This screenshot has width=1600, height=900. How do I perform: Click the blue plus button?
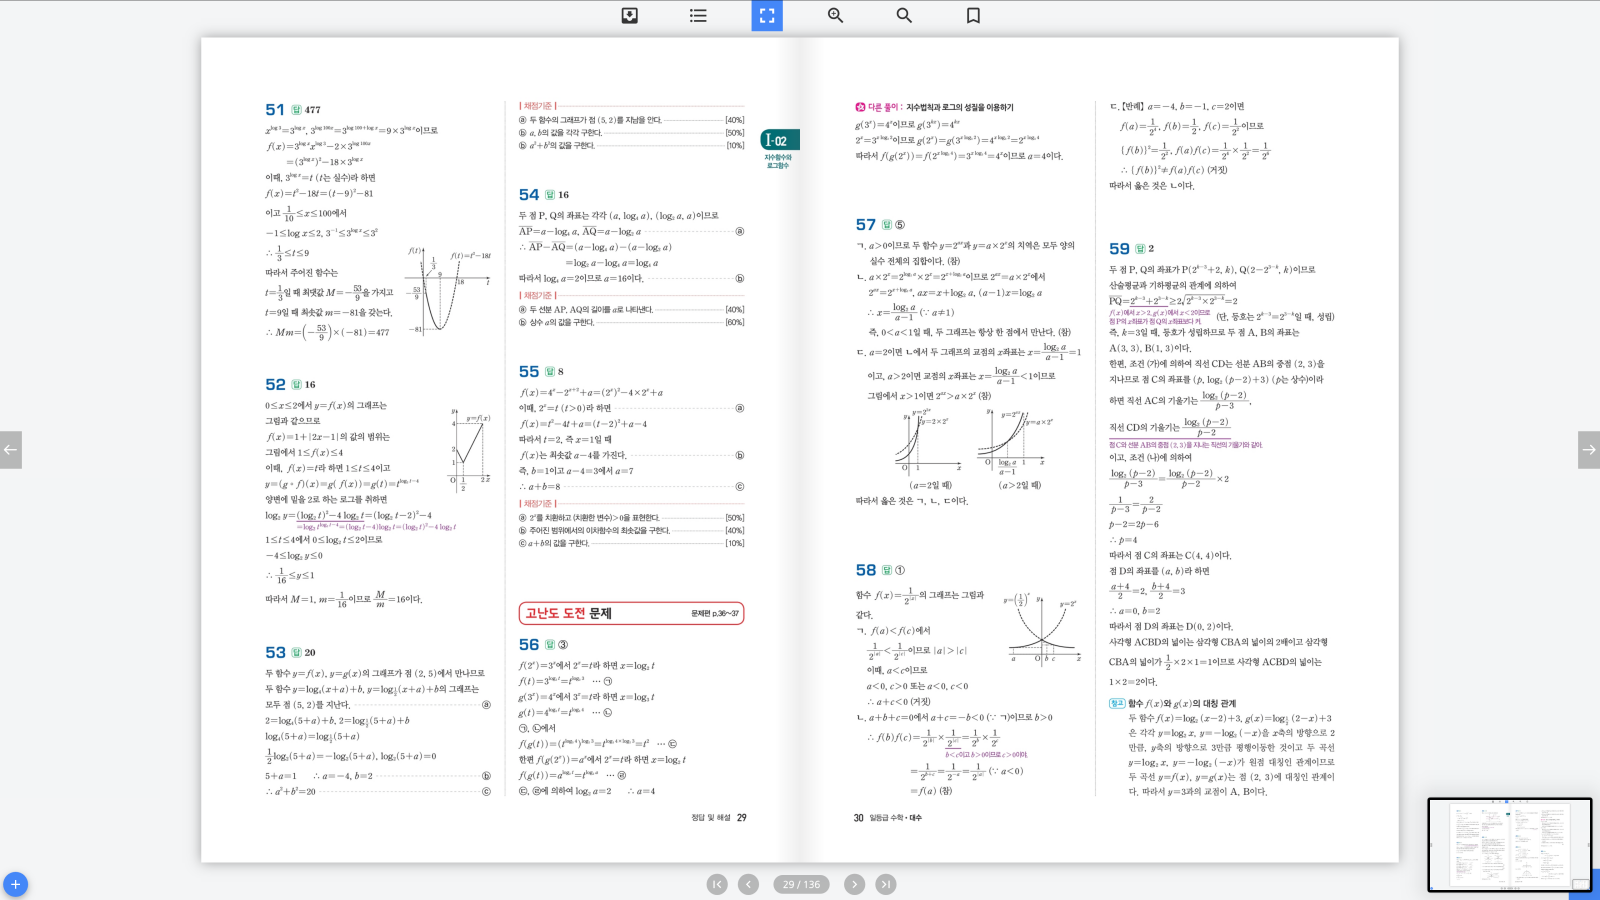(15, 885)
